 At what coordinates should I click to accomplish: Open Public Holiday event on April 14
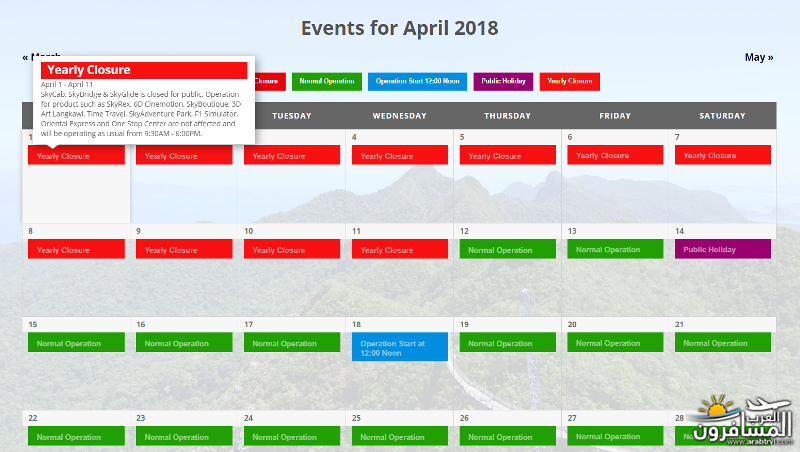pyautogui.click(x=723, y=249)
